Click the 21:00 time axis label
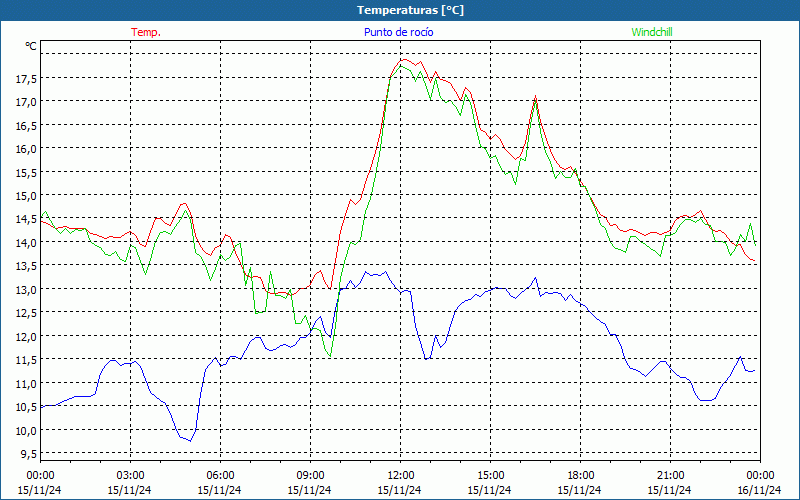 coord(670,476)
